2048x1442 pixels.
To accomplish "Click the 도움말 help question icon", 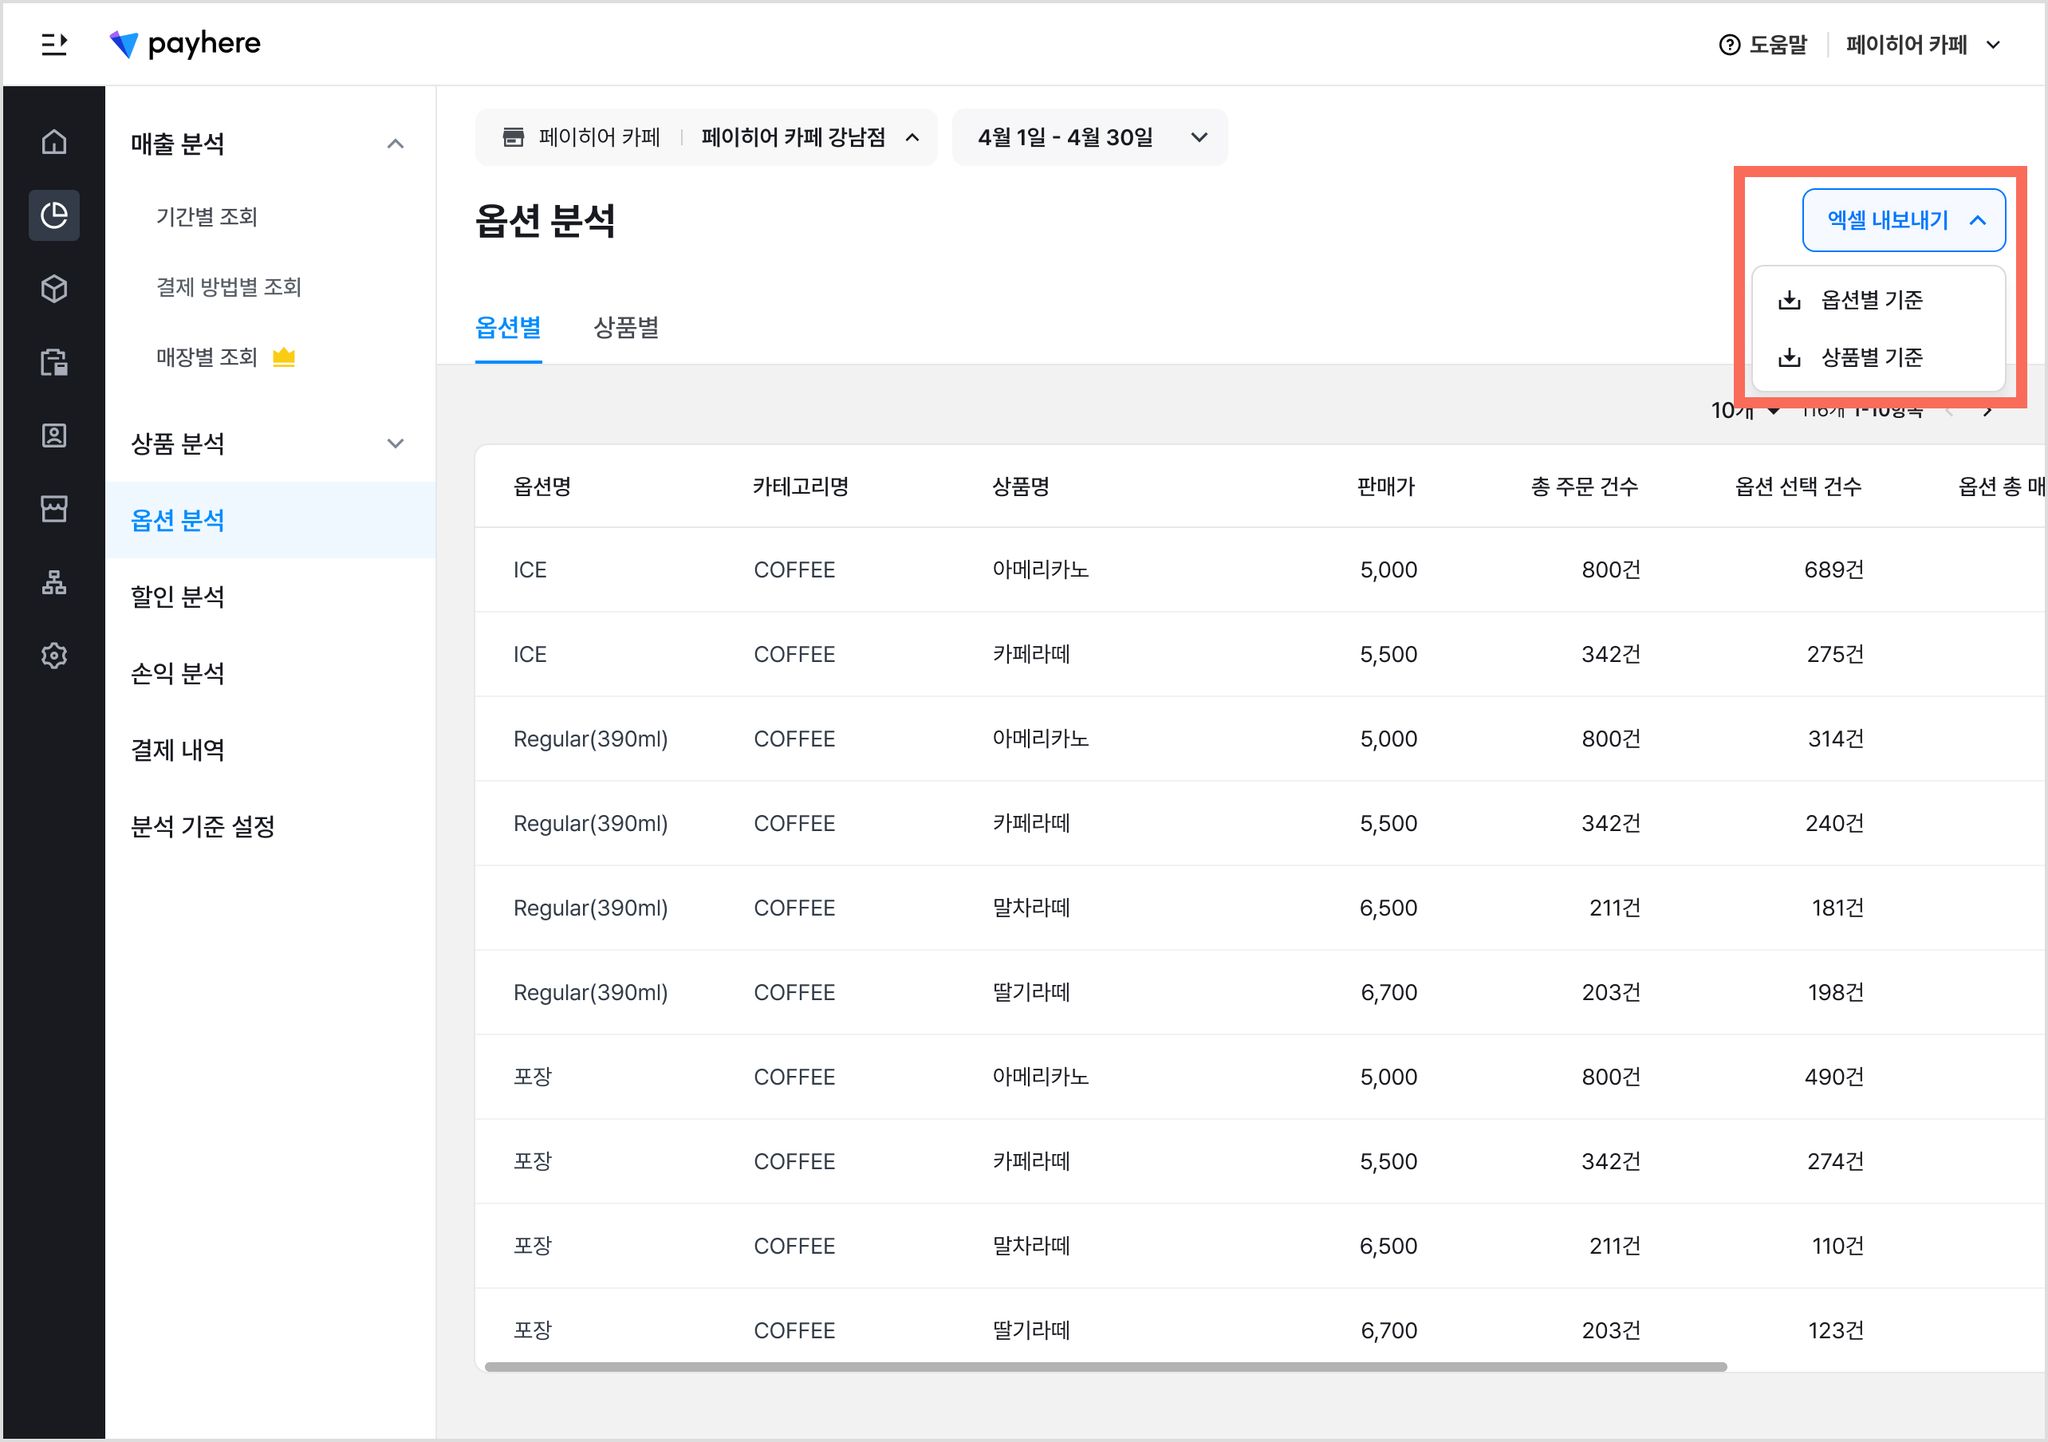I will pos(1729,45).
